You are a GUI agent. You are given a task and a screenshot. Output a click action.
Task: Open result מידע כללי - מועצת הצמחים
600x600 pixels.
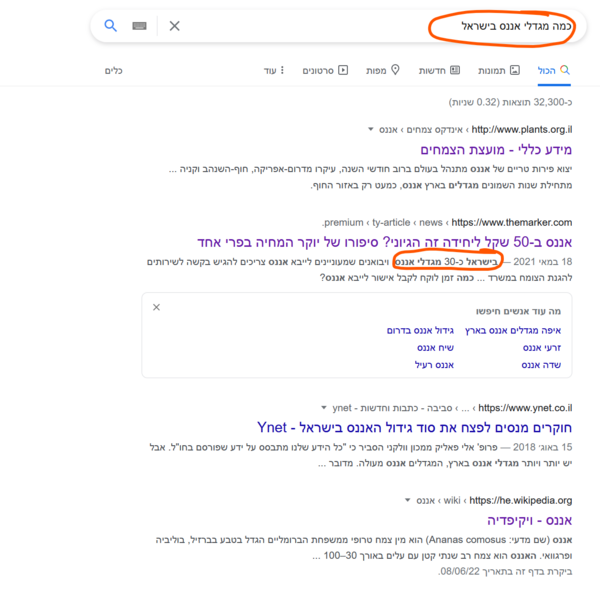[x=496, y=150]
